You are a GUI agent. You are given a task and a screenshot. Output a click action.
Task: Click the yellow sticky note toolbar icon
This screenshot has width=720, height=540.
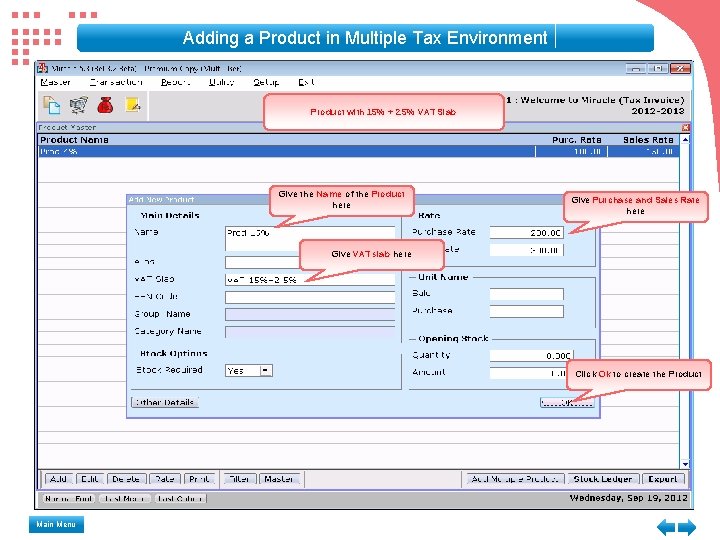[133, 105]
